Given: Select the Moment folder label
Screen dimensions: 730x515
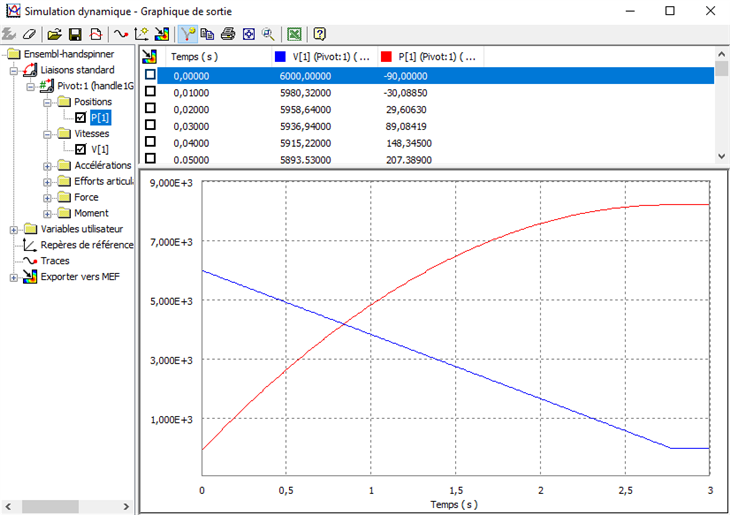Looking at the screenshot, I should pyautogui.click(x=91, y=213).
